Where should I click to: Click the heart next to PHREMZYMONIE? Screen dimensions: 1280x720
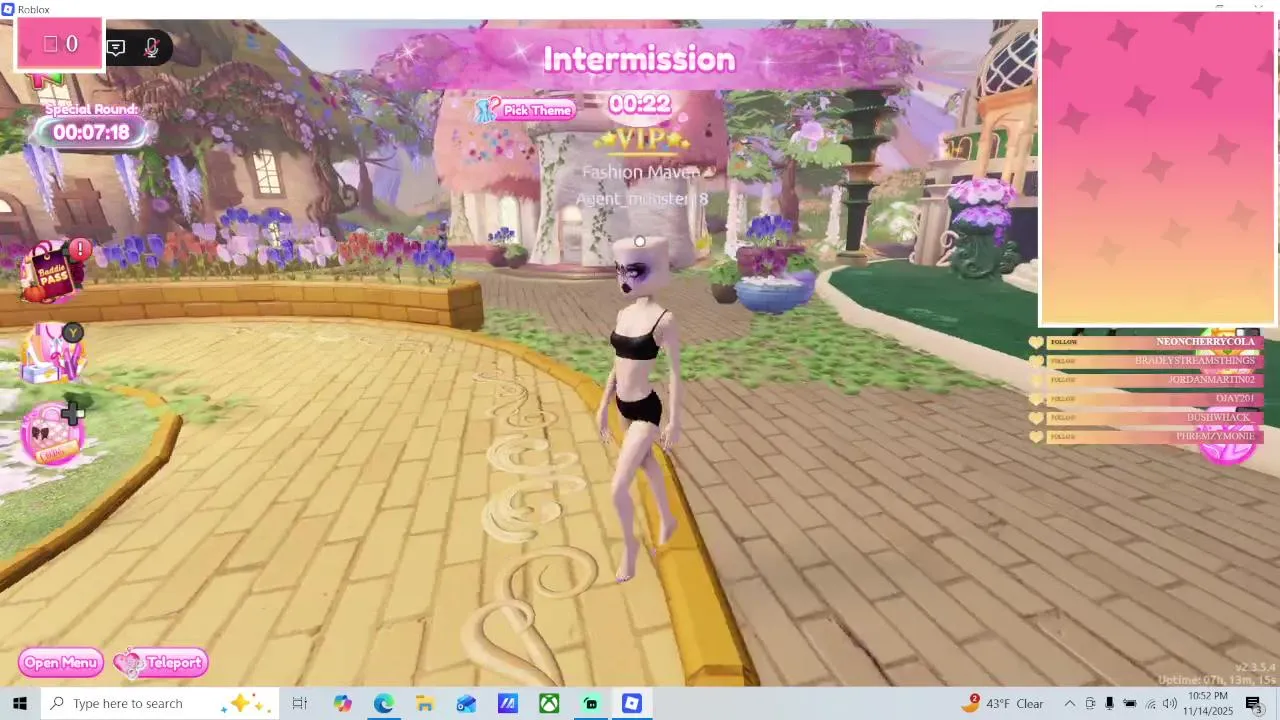click(x=1036, y=437)
